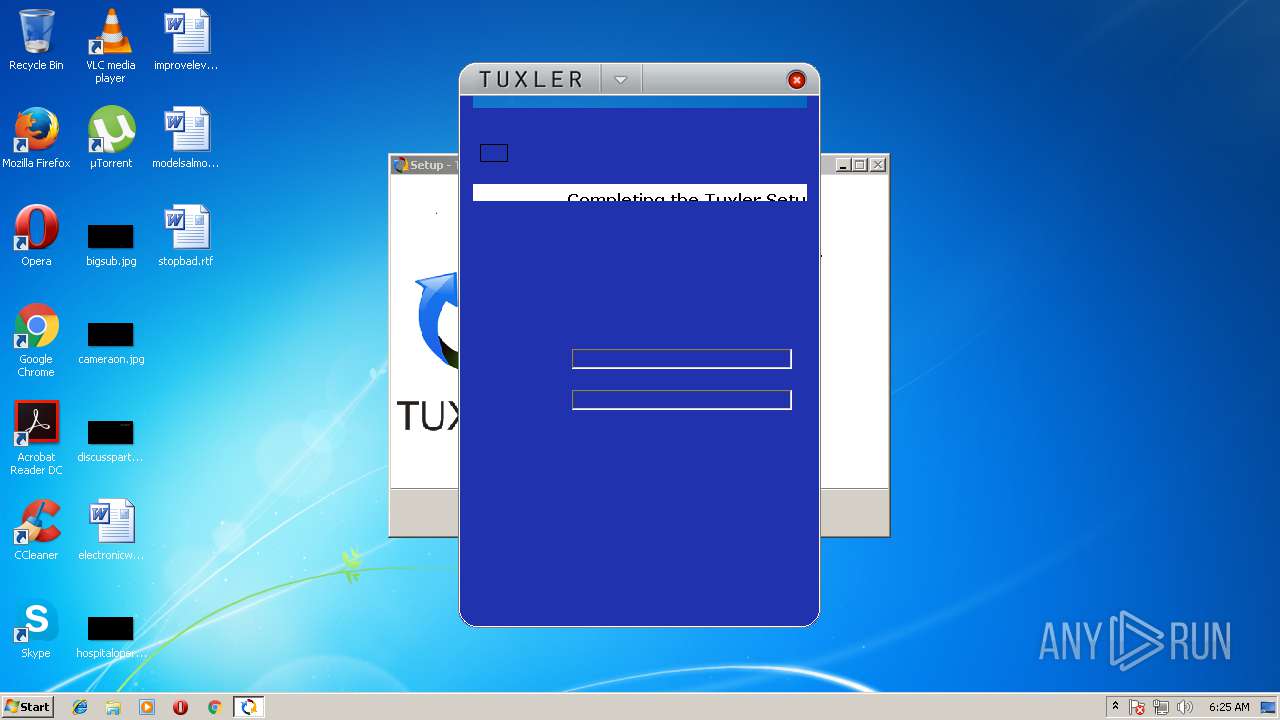Open the clock showing 6:25 AM
The image size is (1280, 720).
pyautogui.click(x=1229, y=707)
